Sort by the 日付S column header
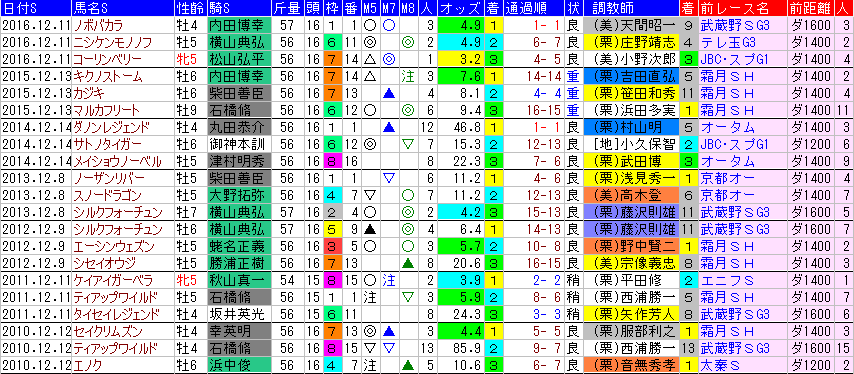Image resolution: width=854 pixels, height=374 pixels. (x=35, y=8)
